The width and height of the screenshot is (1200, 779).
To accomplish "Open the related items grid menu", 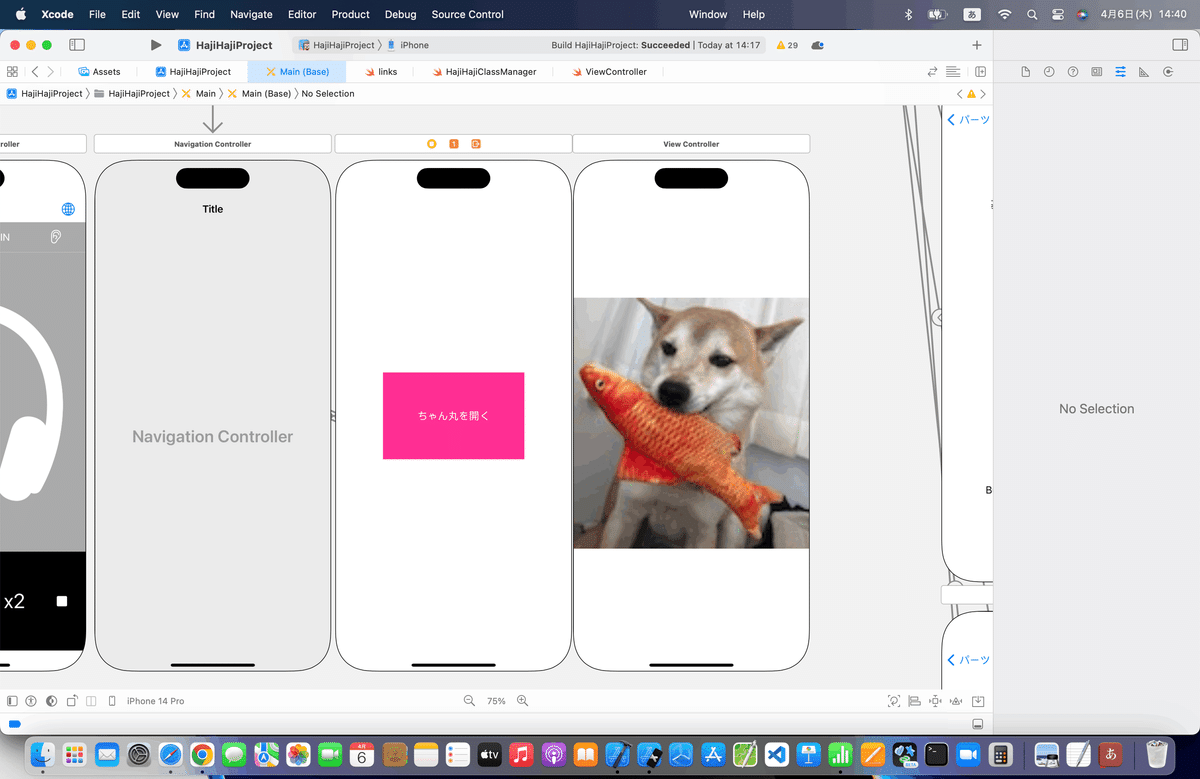I will pyautogui.click(x=12, y=72).
